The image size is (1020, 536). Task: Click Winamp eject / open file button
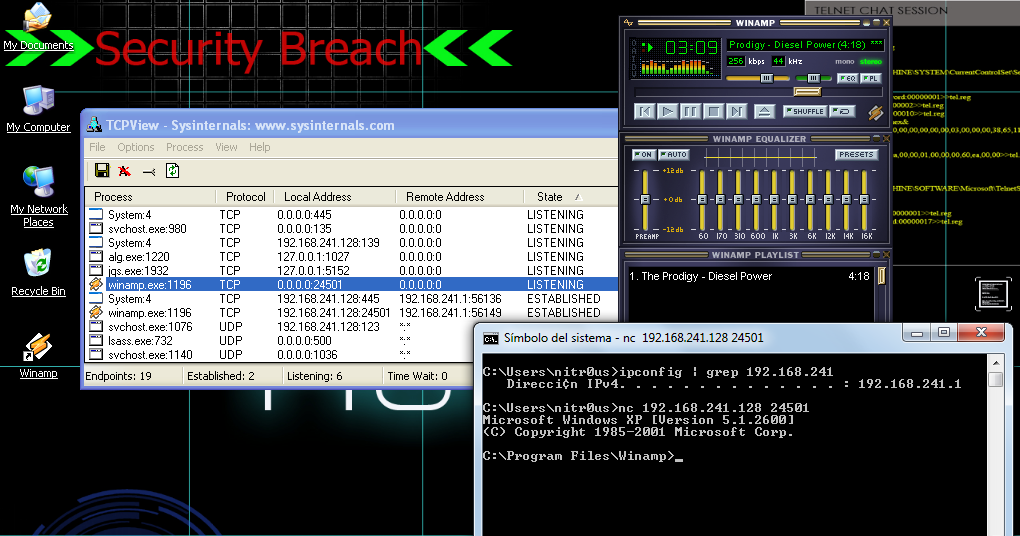click(764, 112)
